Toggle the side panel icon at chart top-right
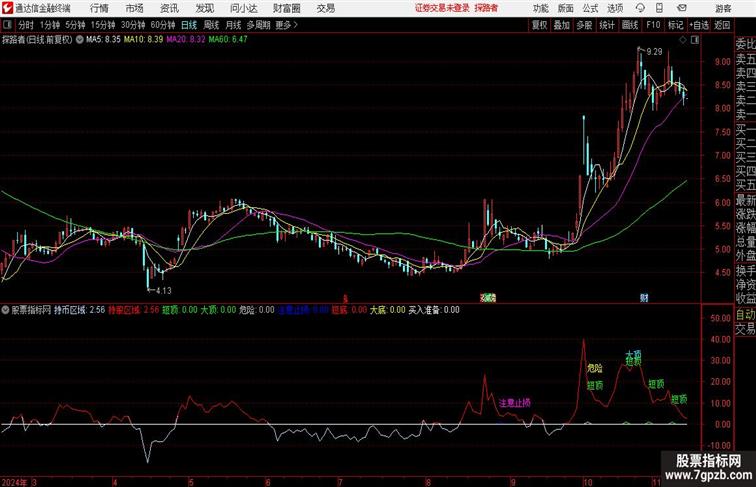Image resolution: width=756 pixels, height=487 pixels. [x=695, y=40]
